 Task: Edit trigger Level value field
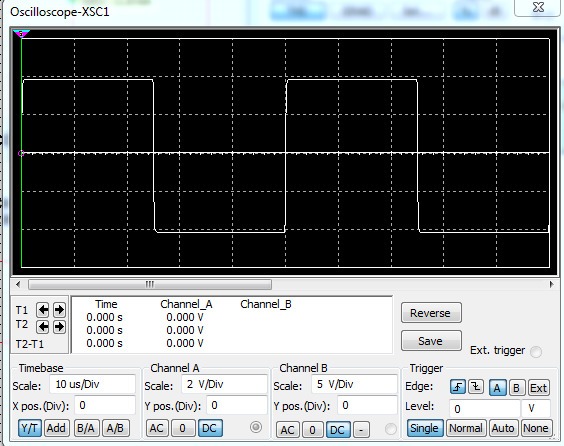coord(485,409)
